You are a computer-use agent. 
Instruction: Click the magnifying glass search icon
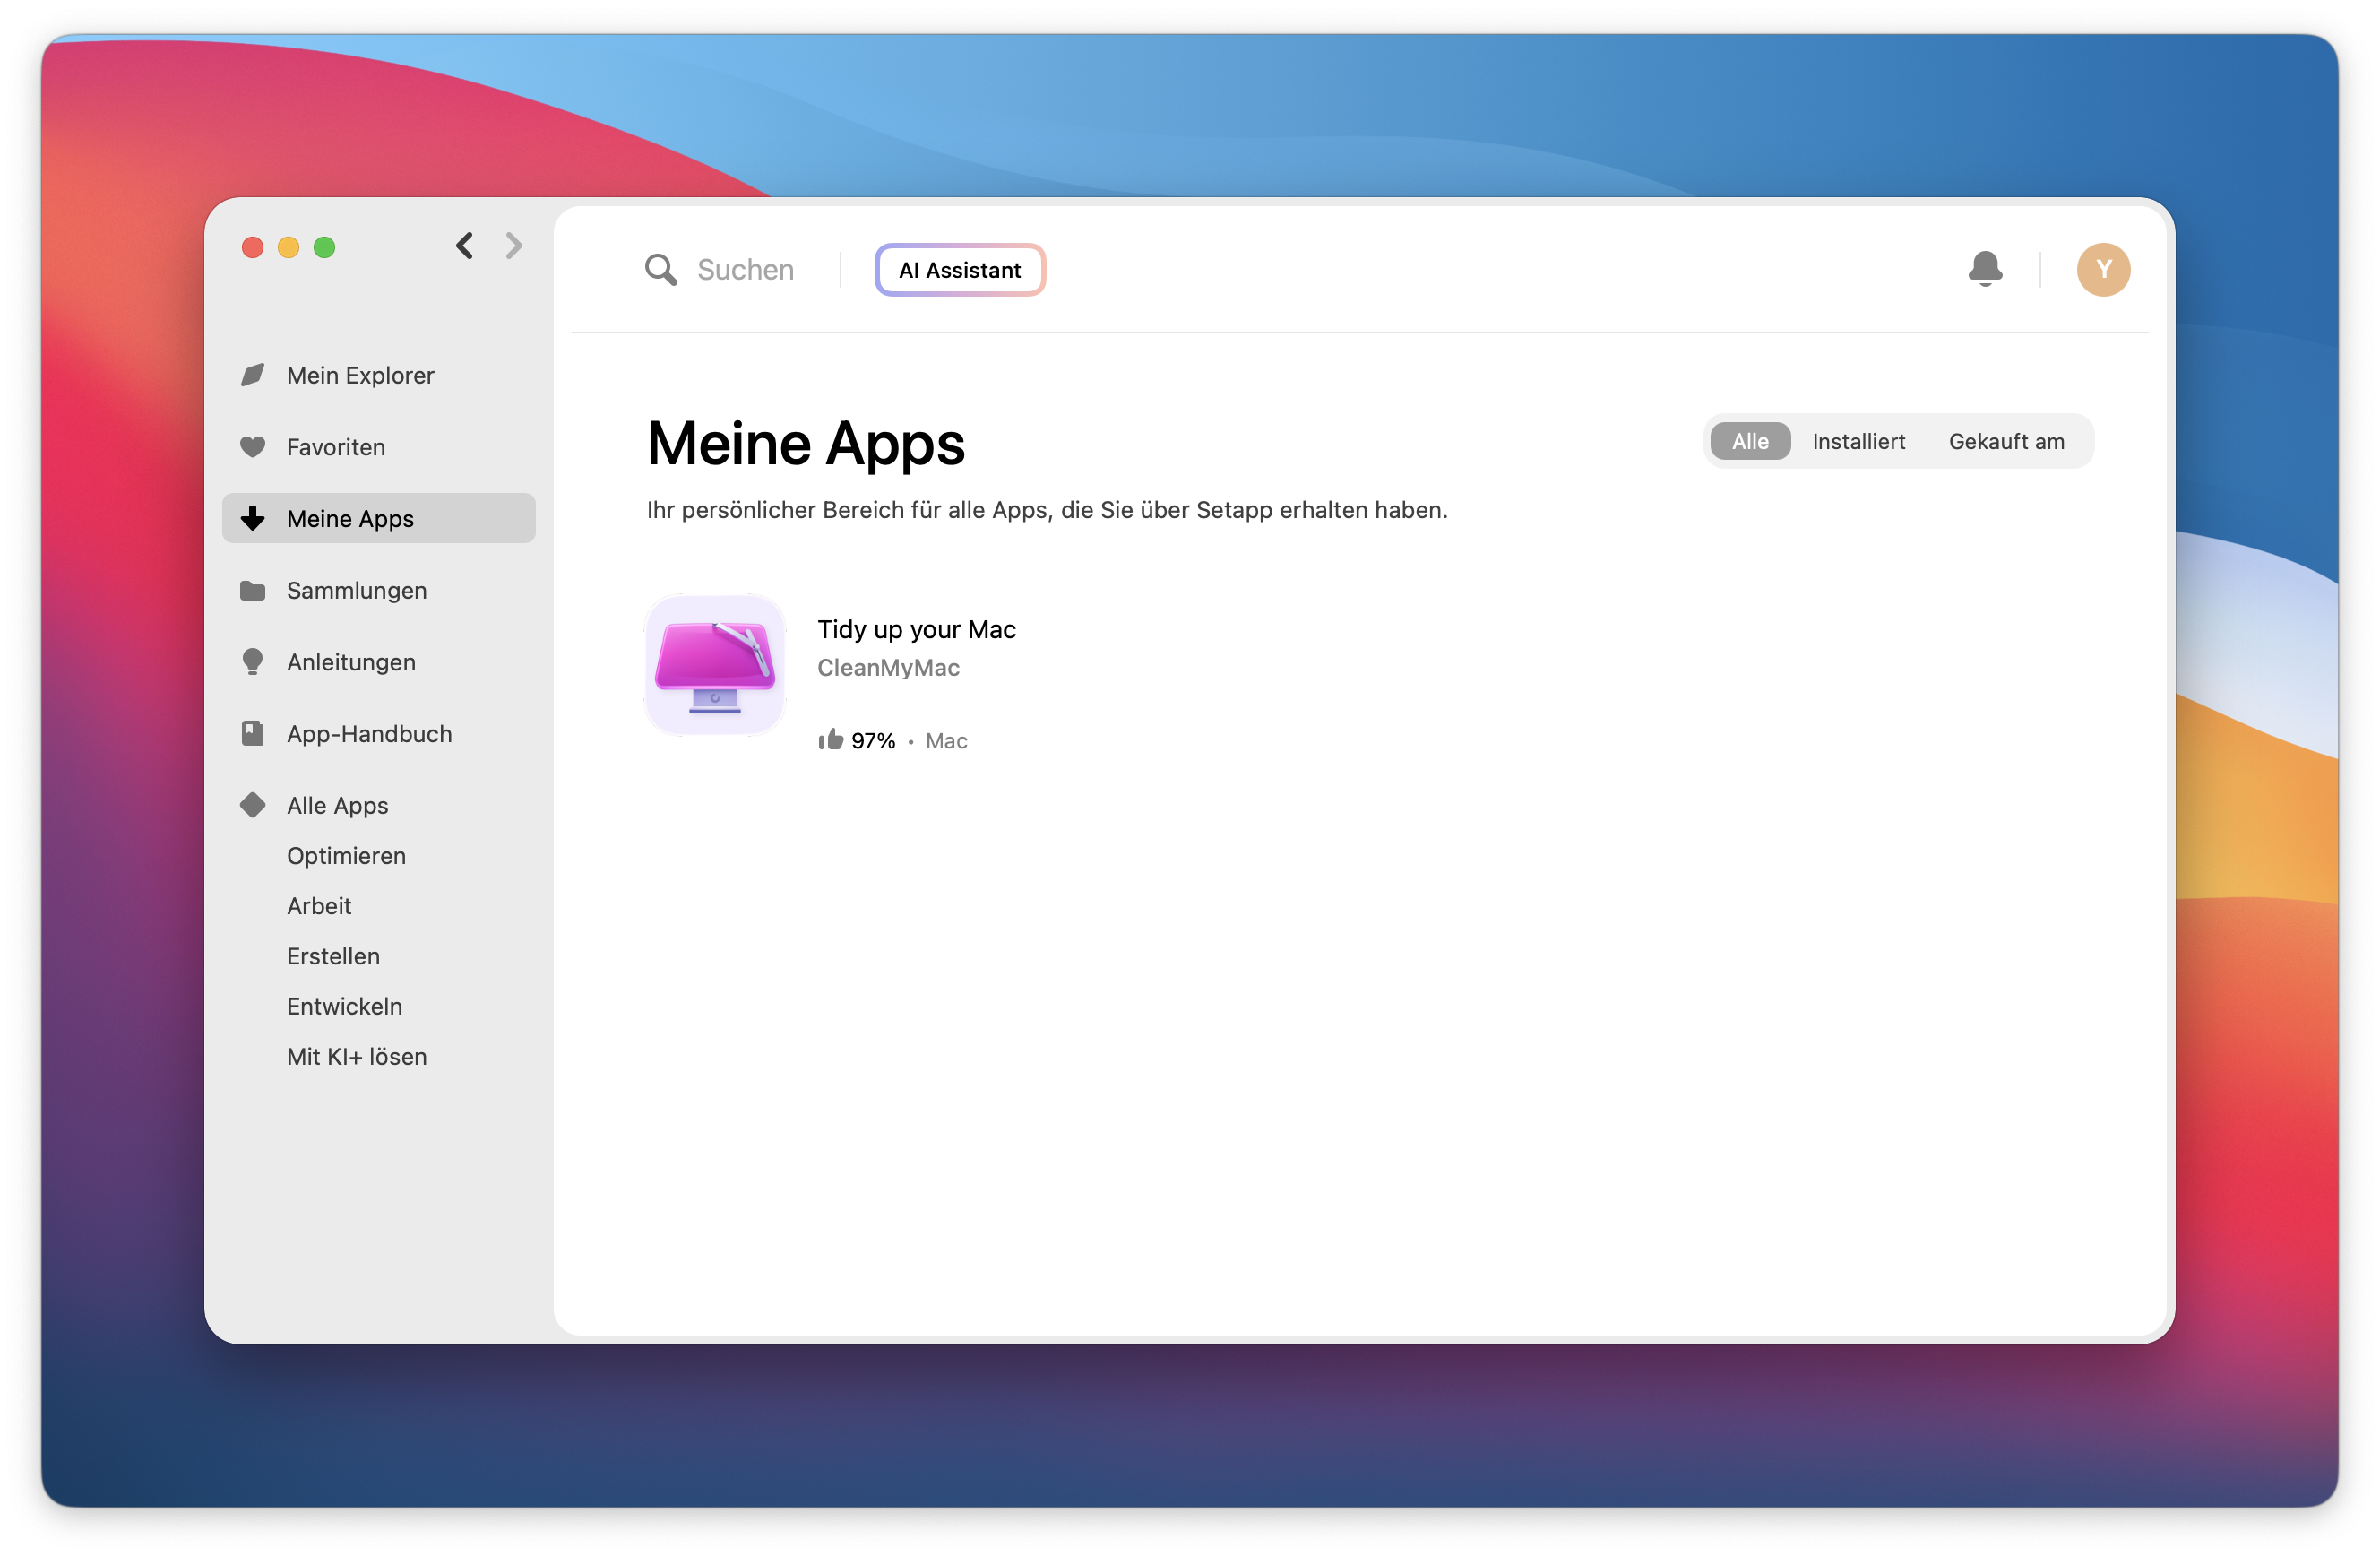(x=661, y=270)
